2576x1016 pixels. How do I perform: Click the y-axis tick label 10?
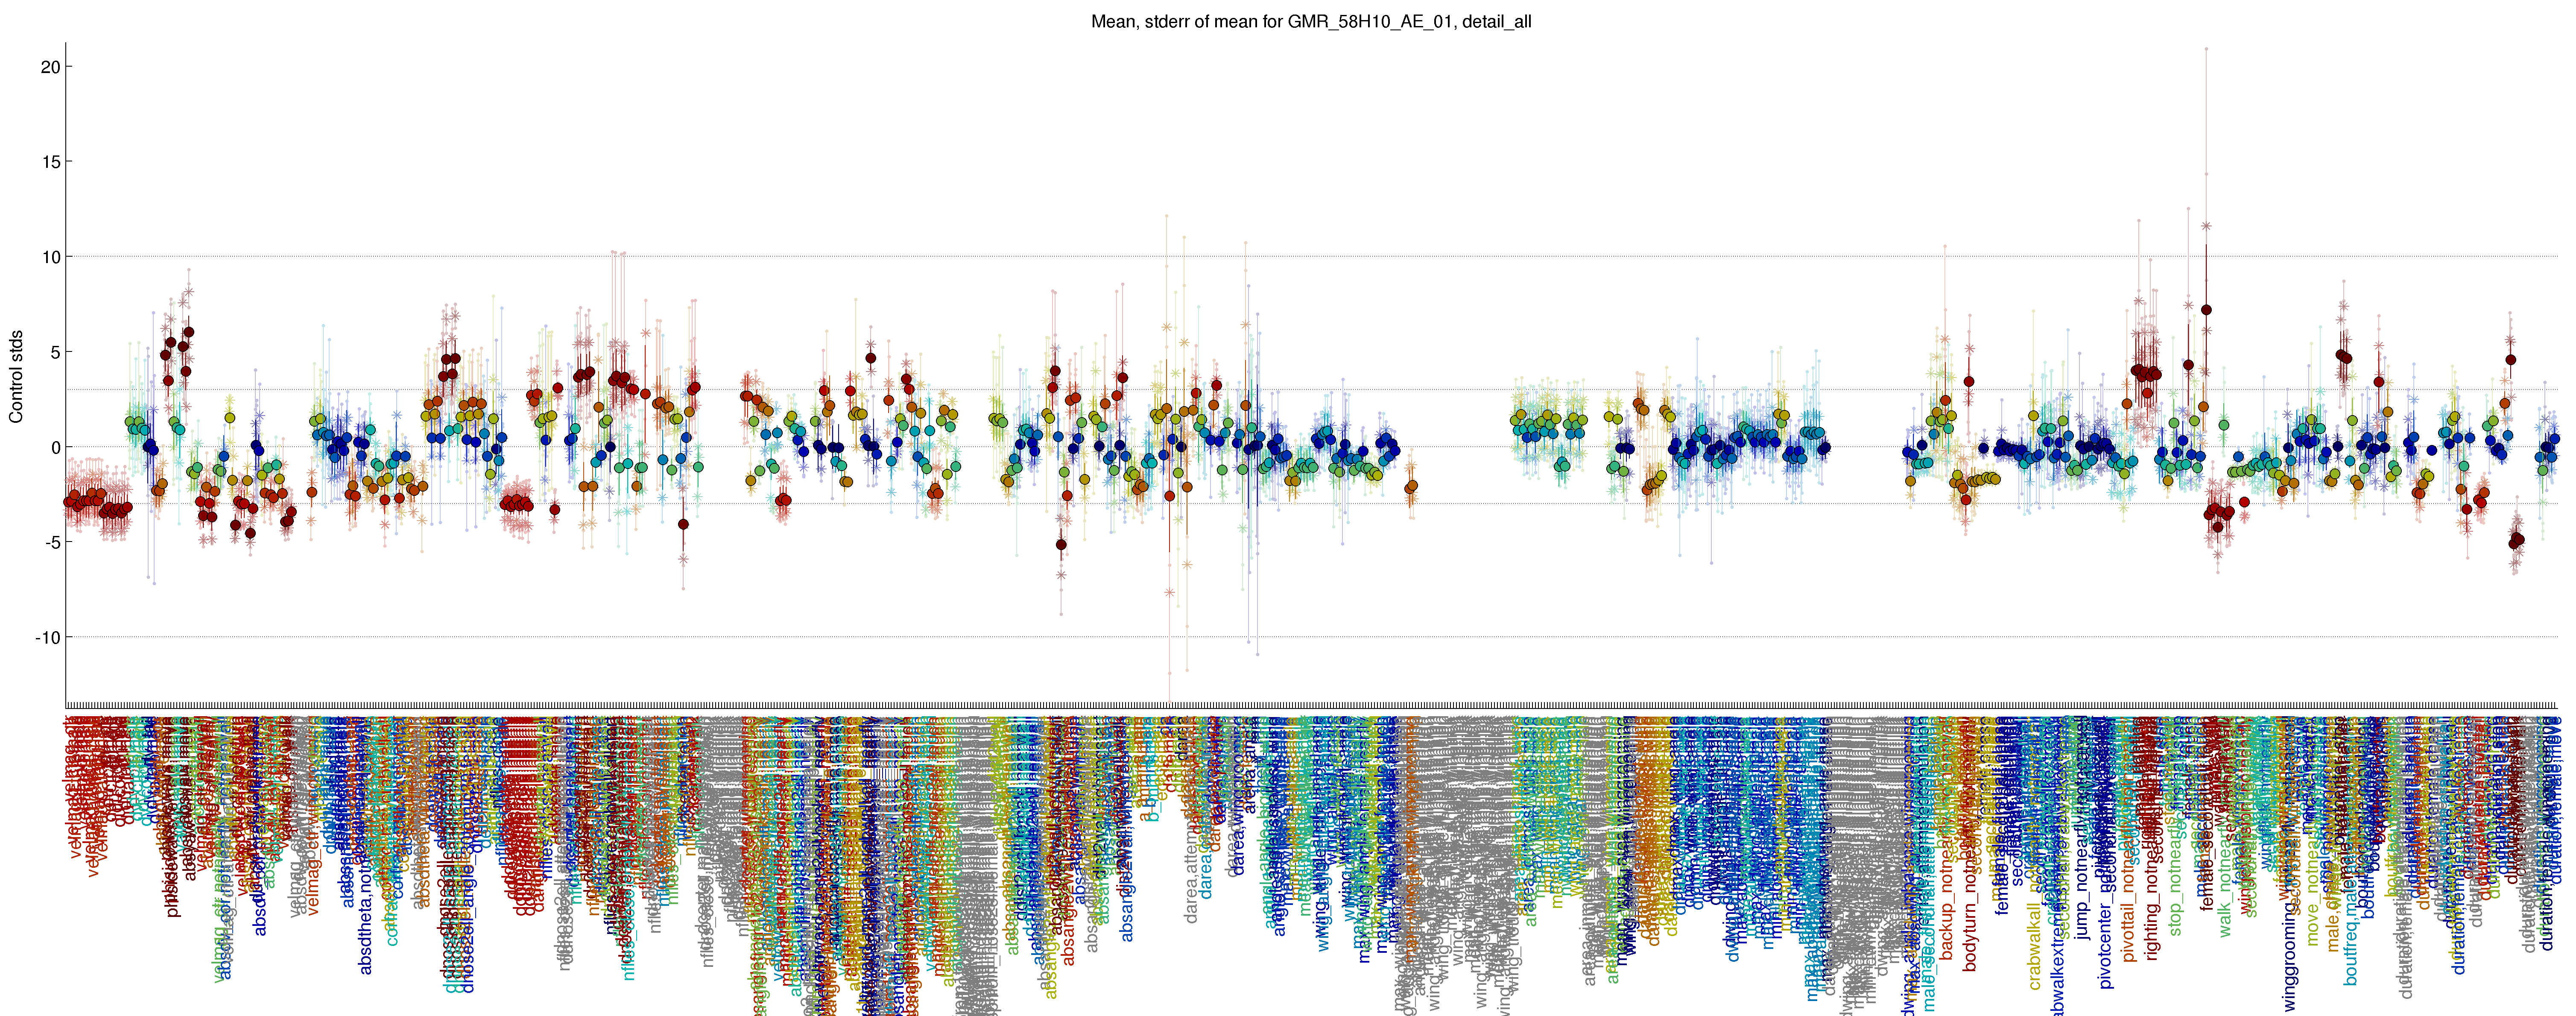[50, 257]
